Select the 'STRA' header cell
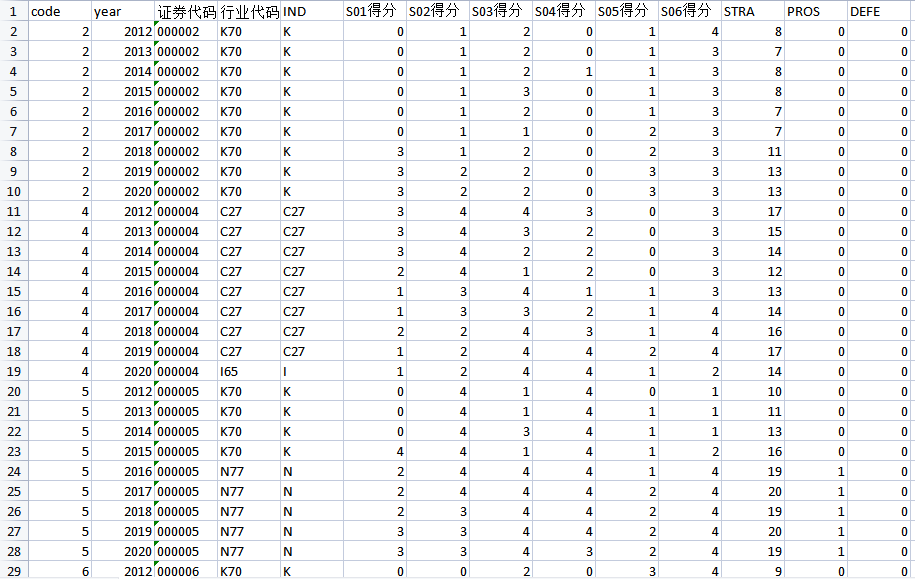Screen dimensions: 915x579 [x=753, y=11]
